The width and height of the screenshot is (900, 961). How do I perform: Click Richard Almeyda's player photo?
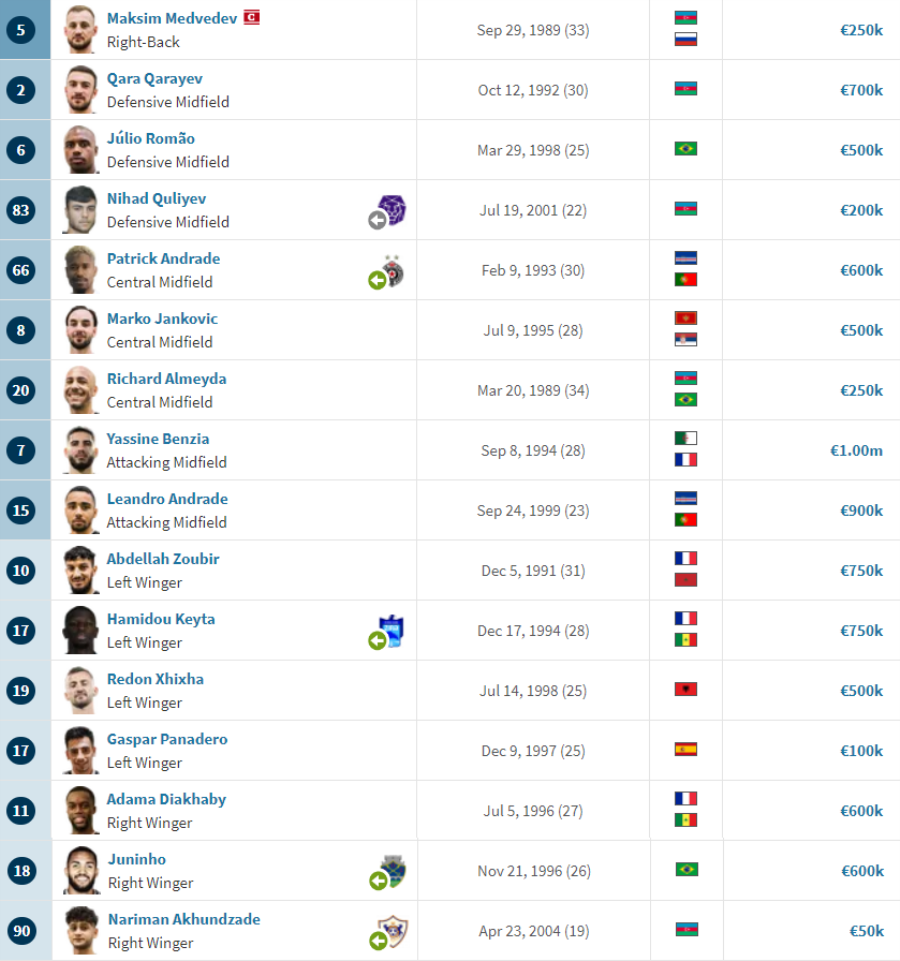(80, 390)
